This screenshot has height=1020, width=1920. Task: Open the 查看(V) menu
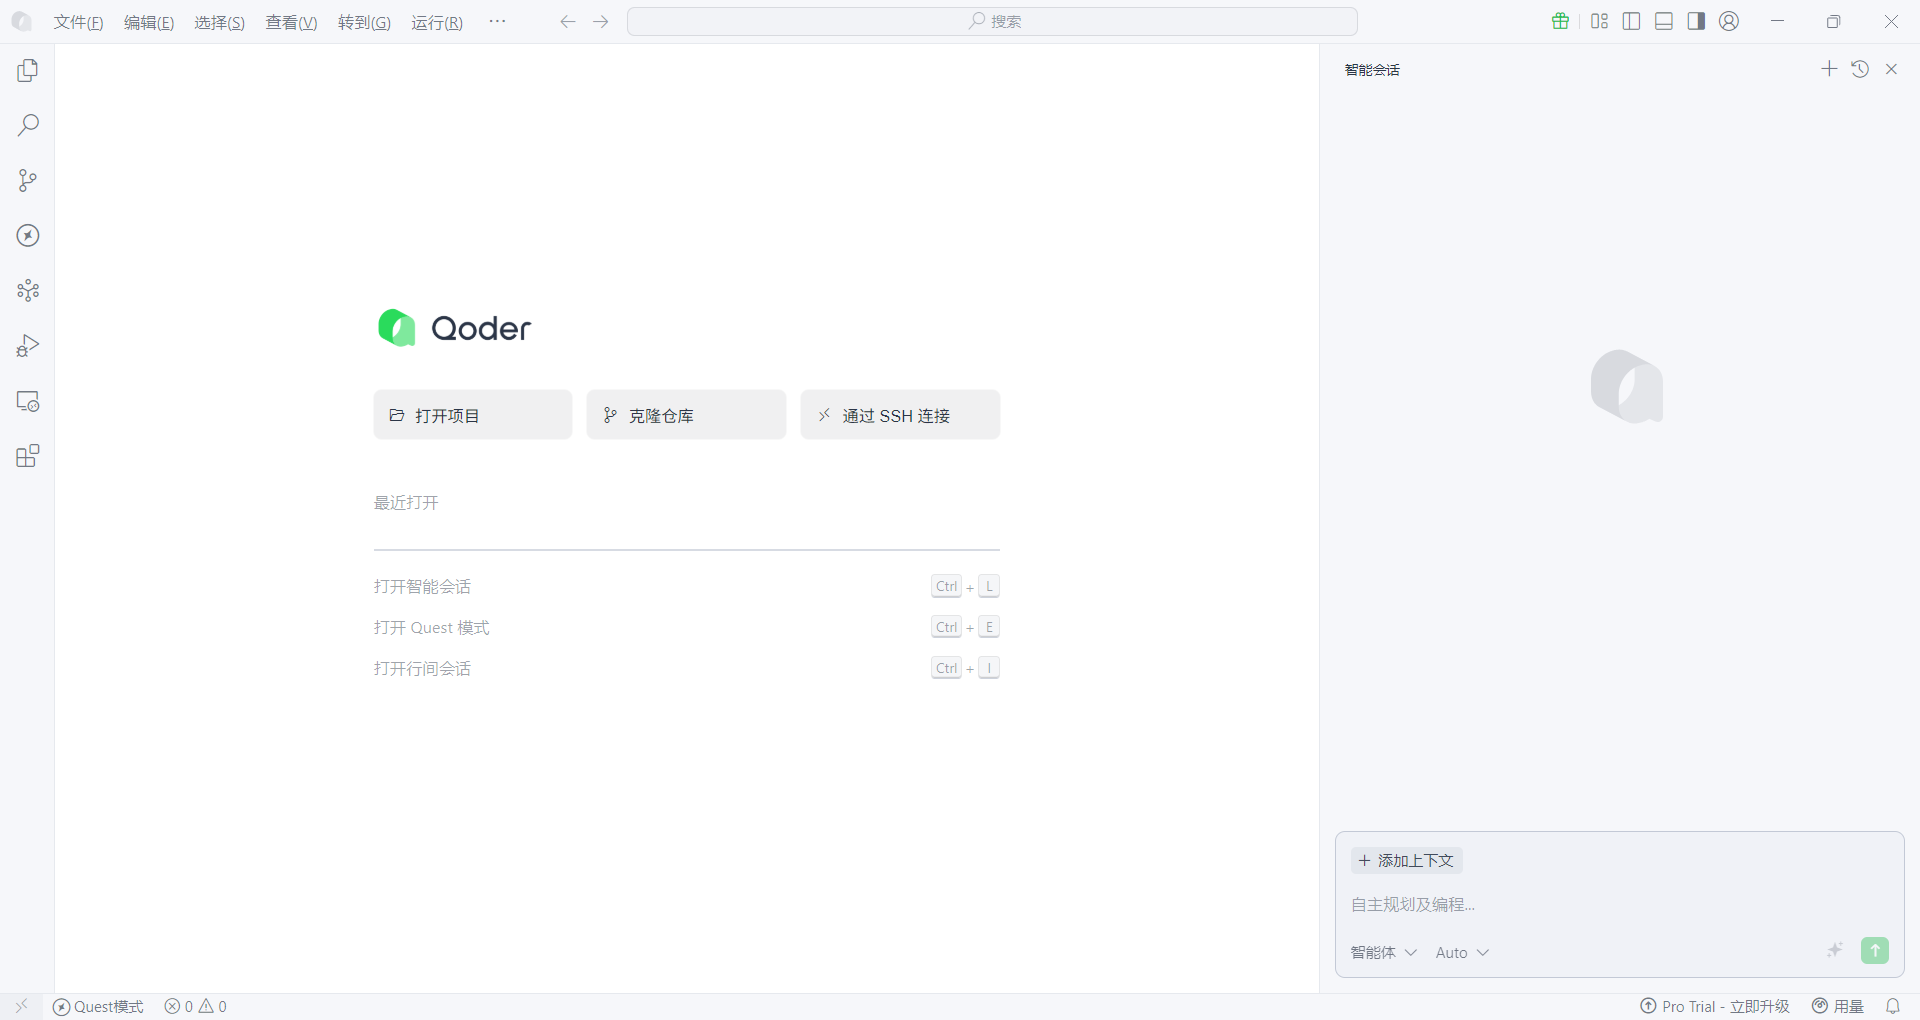(x=291, y=22)
